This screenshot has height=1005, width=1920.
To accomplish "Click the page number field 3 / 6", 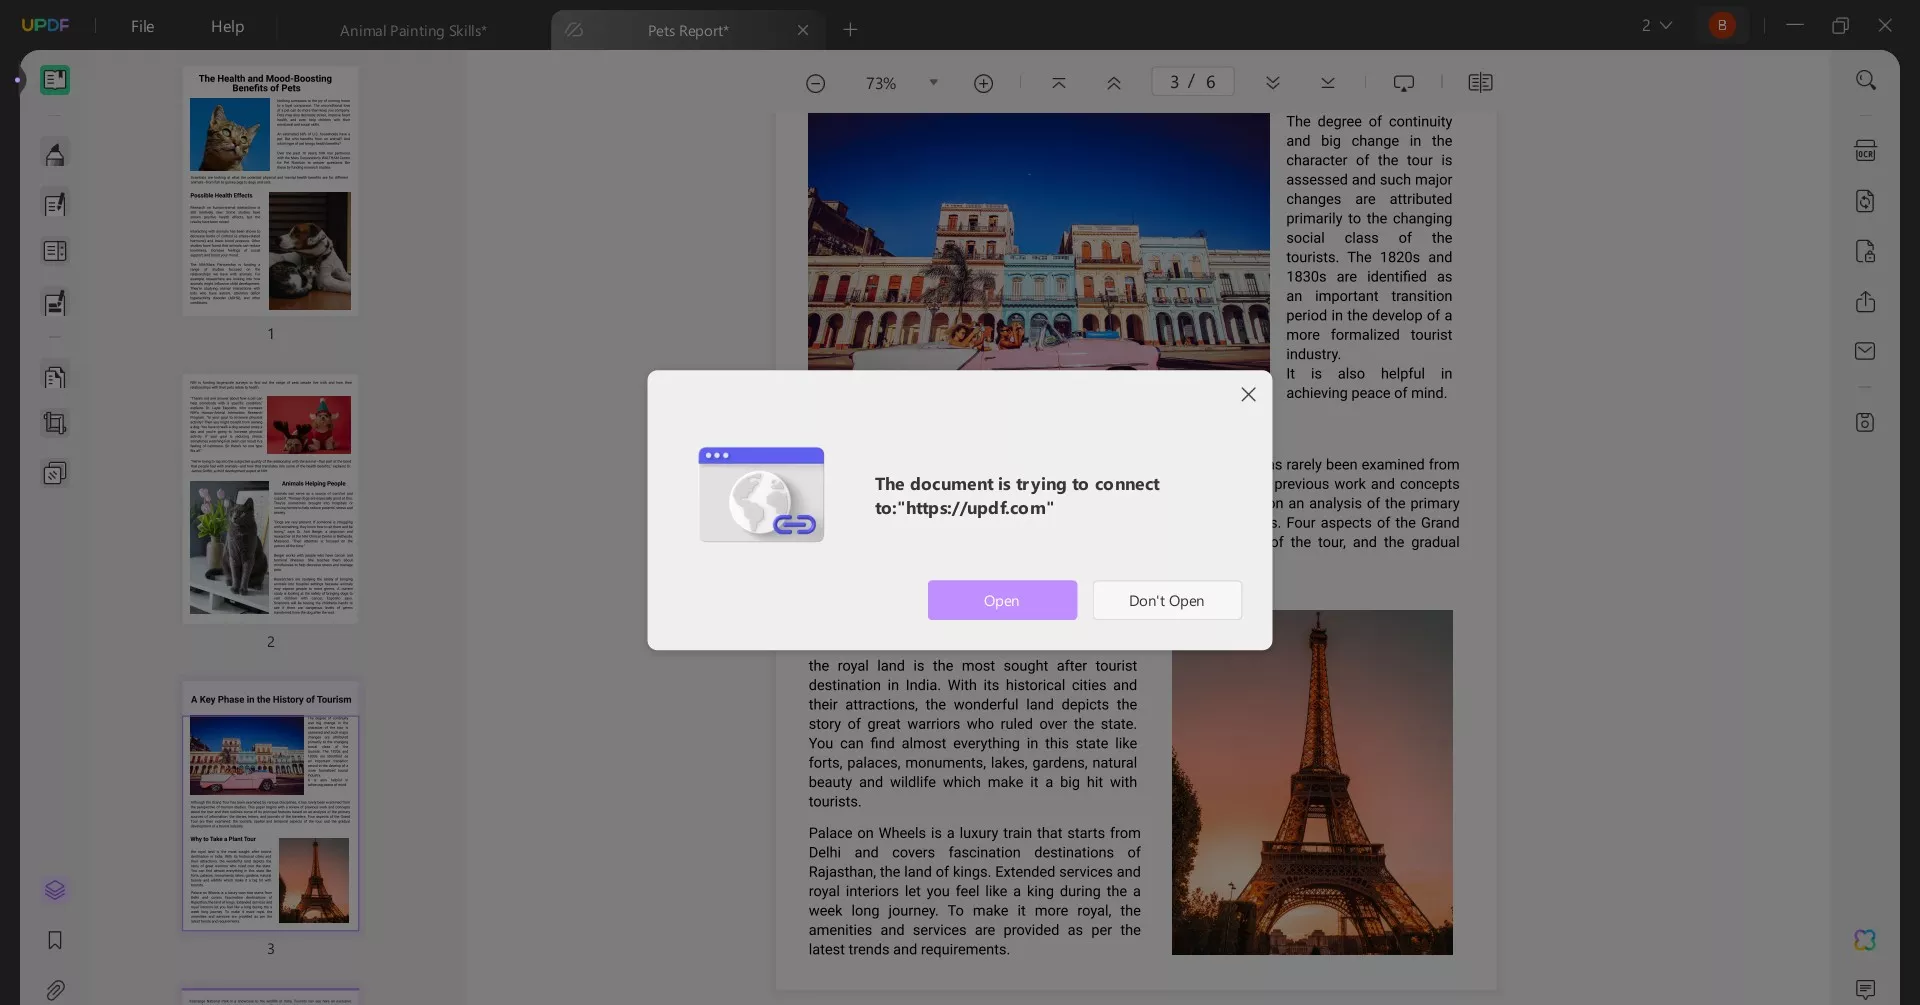I will tap(1192, 82).
